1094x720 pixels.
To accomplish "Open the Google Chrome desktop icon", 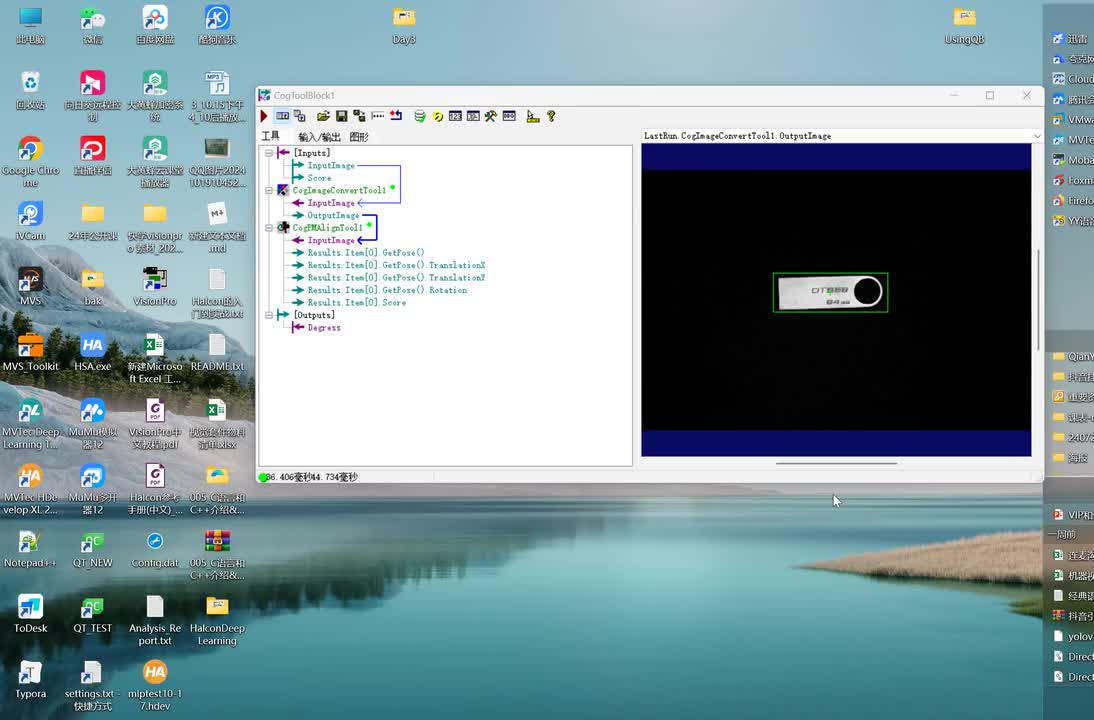I will coord(31,162).
